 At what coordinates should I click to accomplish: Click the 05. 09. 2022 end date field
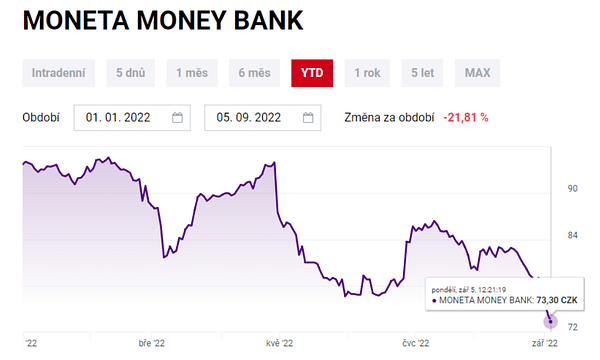click(262, 117)
